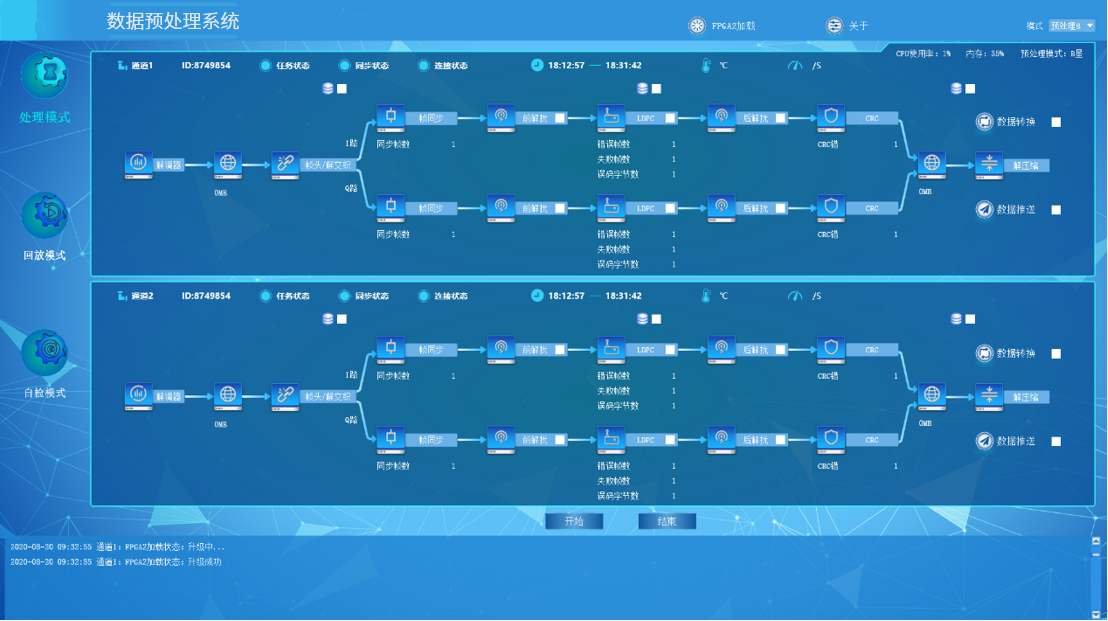Click the 数据推送 icon in 通道1
The image size is (1108, 621).
(985, 210)
